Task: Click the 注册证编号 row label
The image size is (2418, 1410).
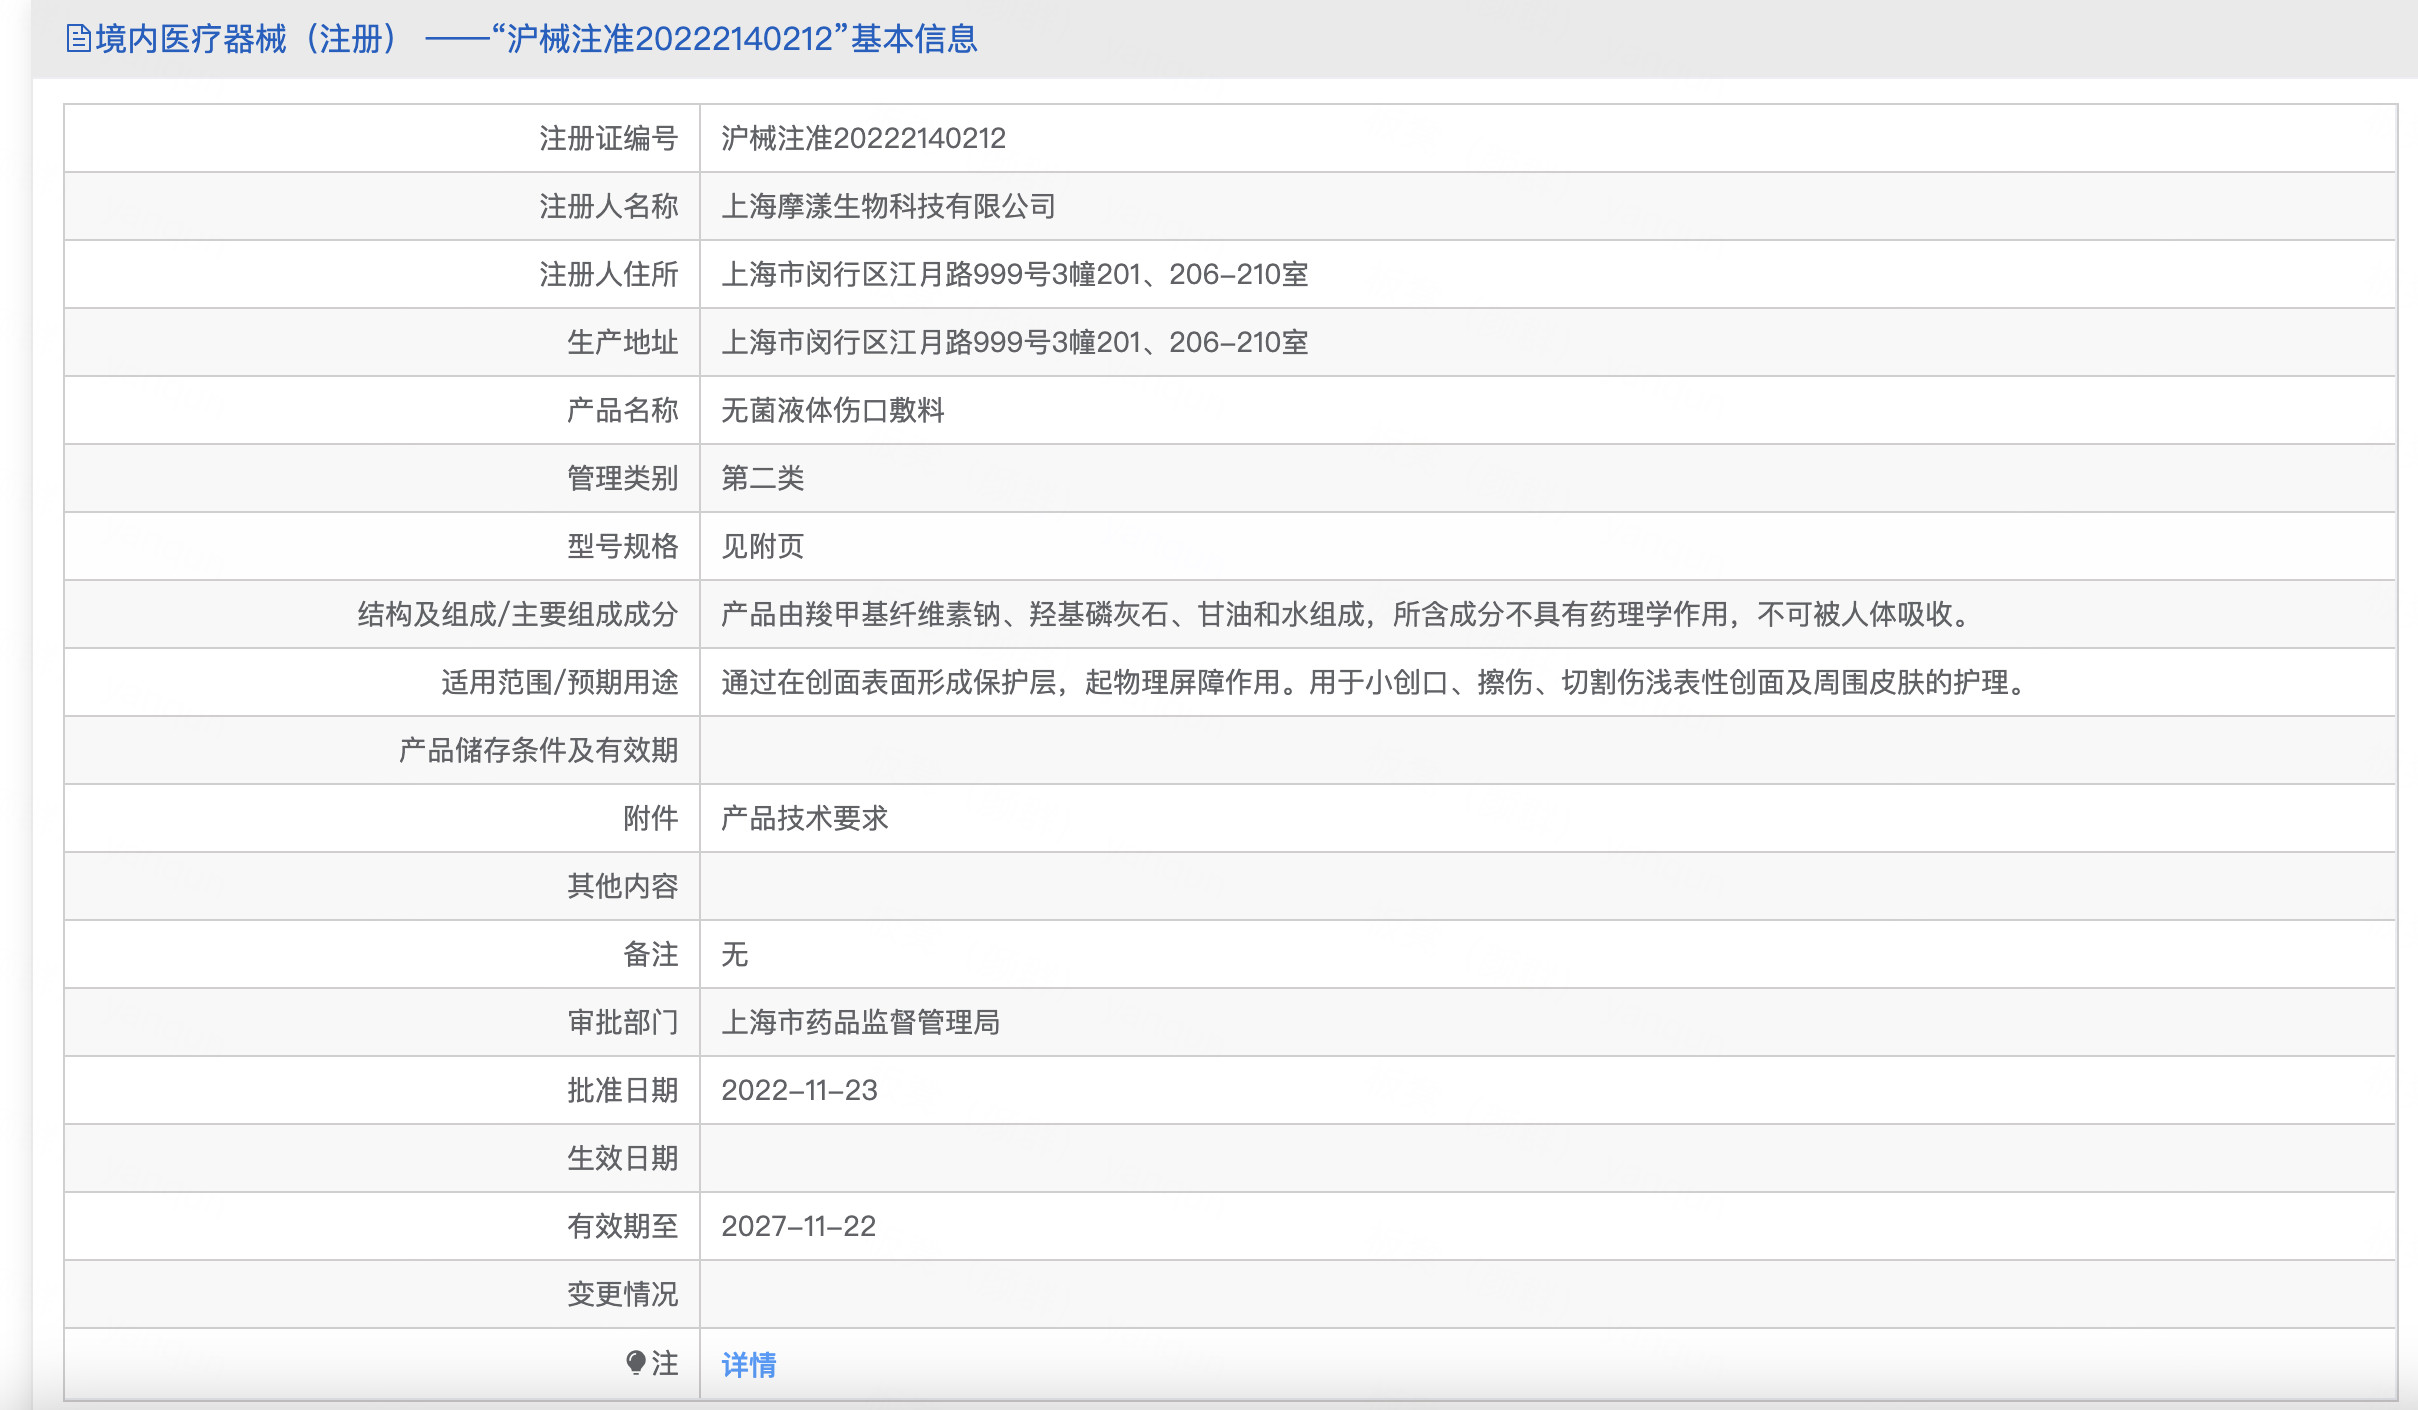Action: [609, 138]
